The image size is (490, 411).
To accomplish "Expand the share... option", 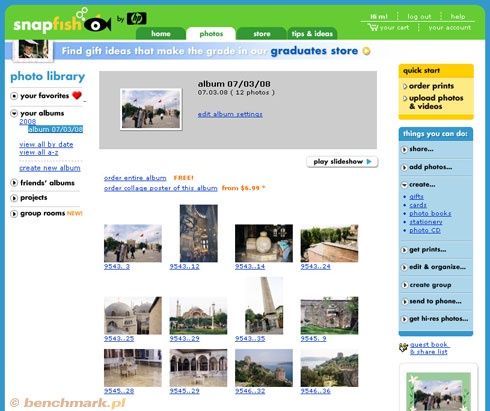I will tap(404, 149).
